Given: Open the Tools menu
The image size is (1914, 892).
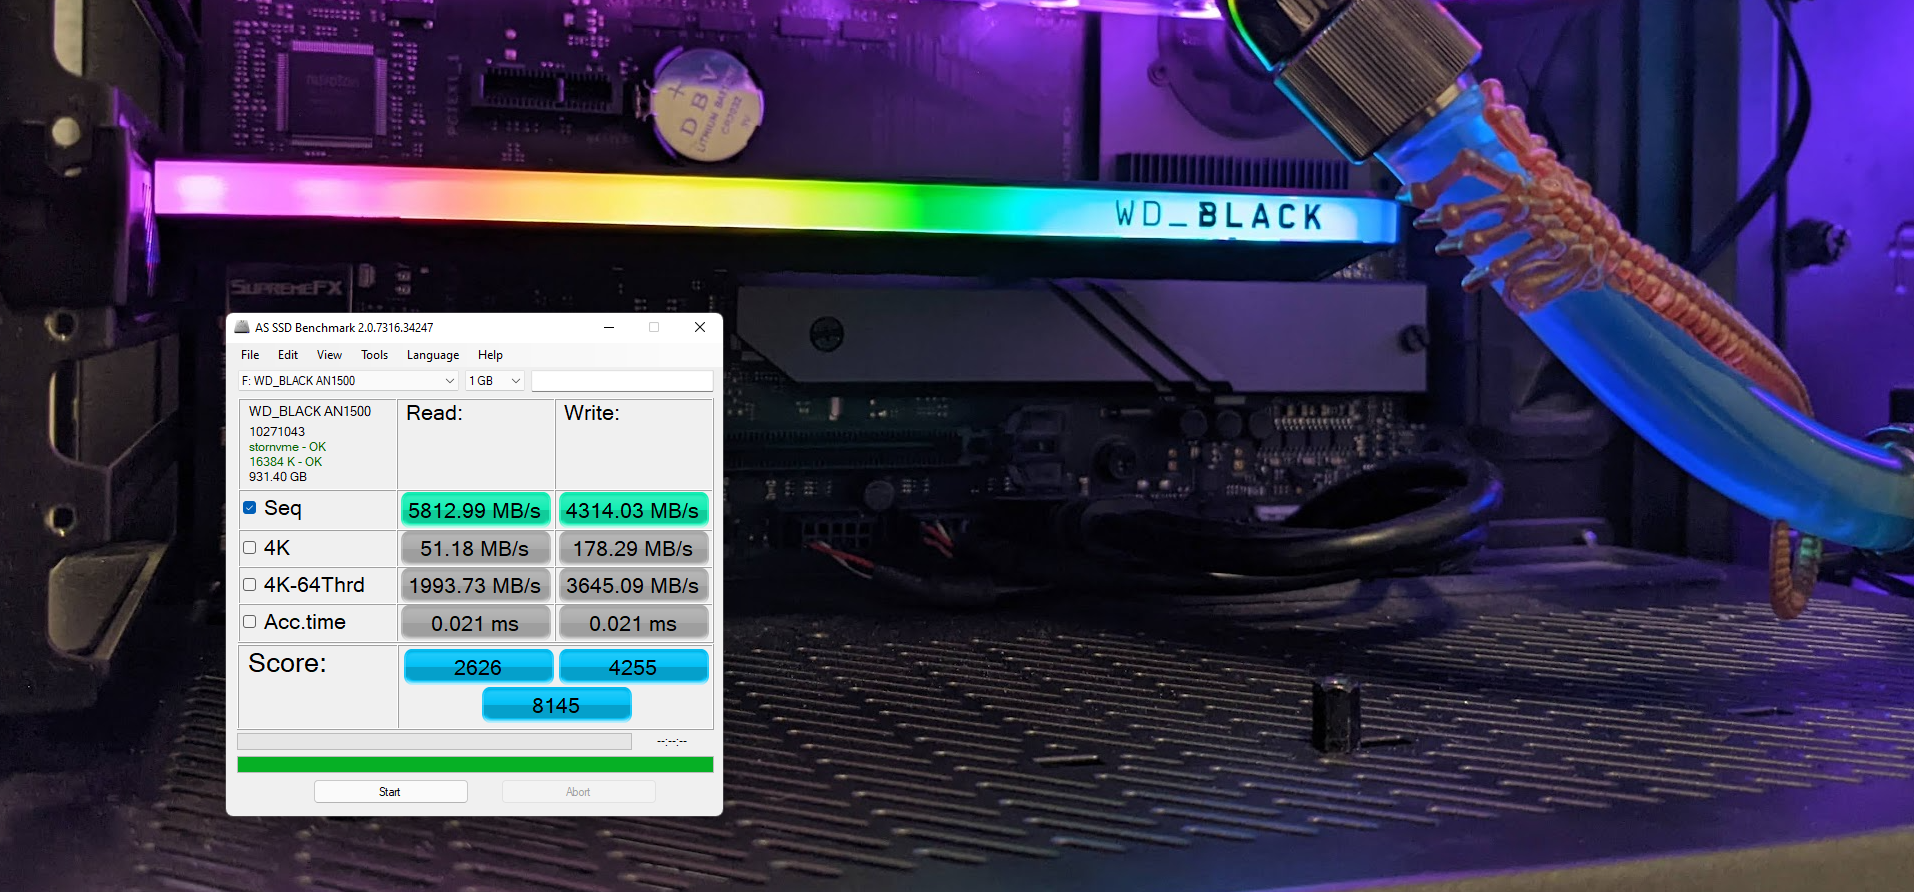Looking at the screenshot, I should tap(374, 355).
